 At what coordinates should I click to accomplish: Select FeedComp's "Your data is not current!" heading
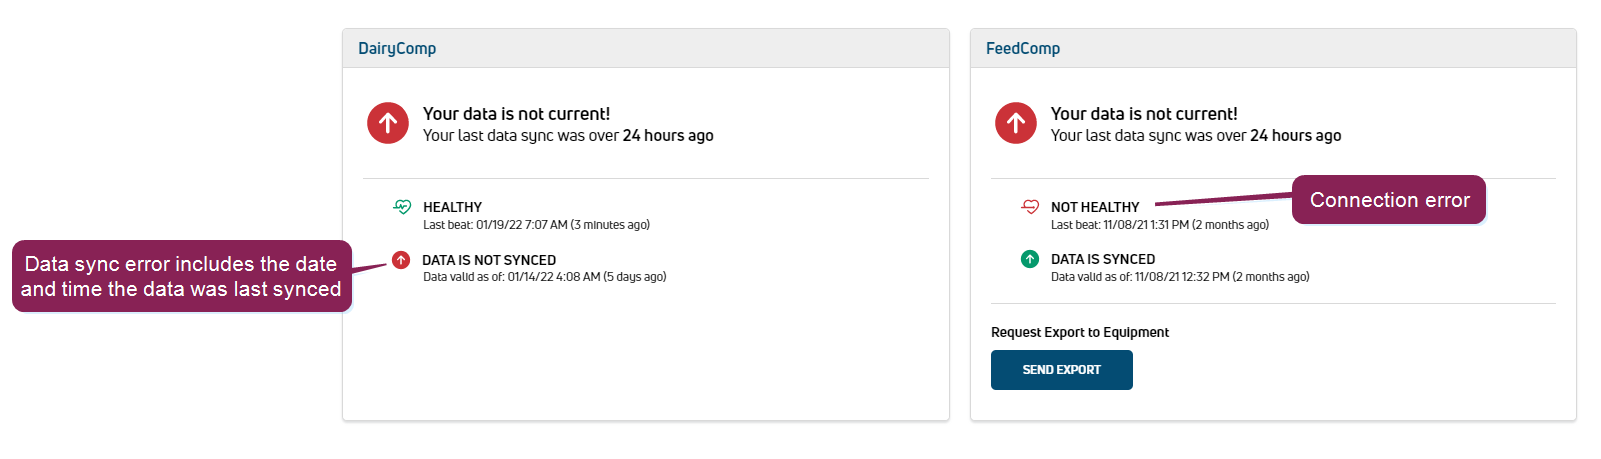[x=1144, y=114]
